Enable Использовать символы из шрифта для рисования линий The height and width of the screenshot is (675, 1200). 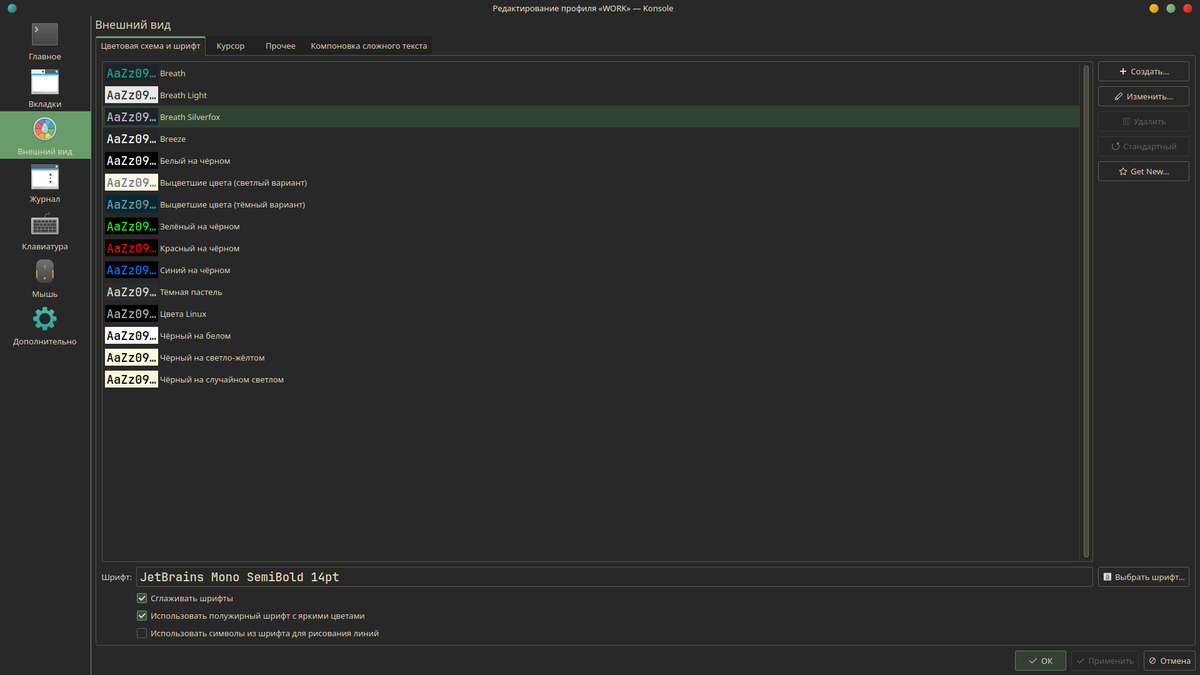tap(142, 633)
